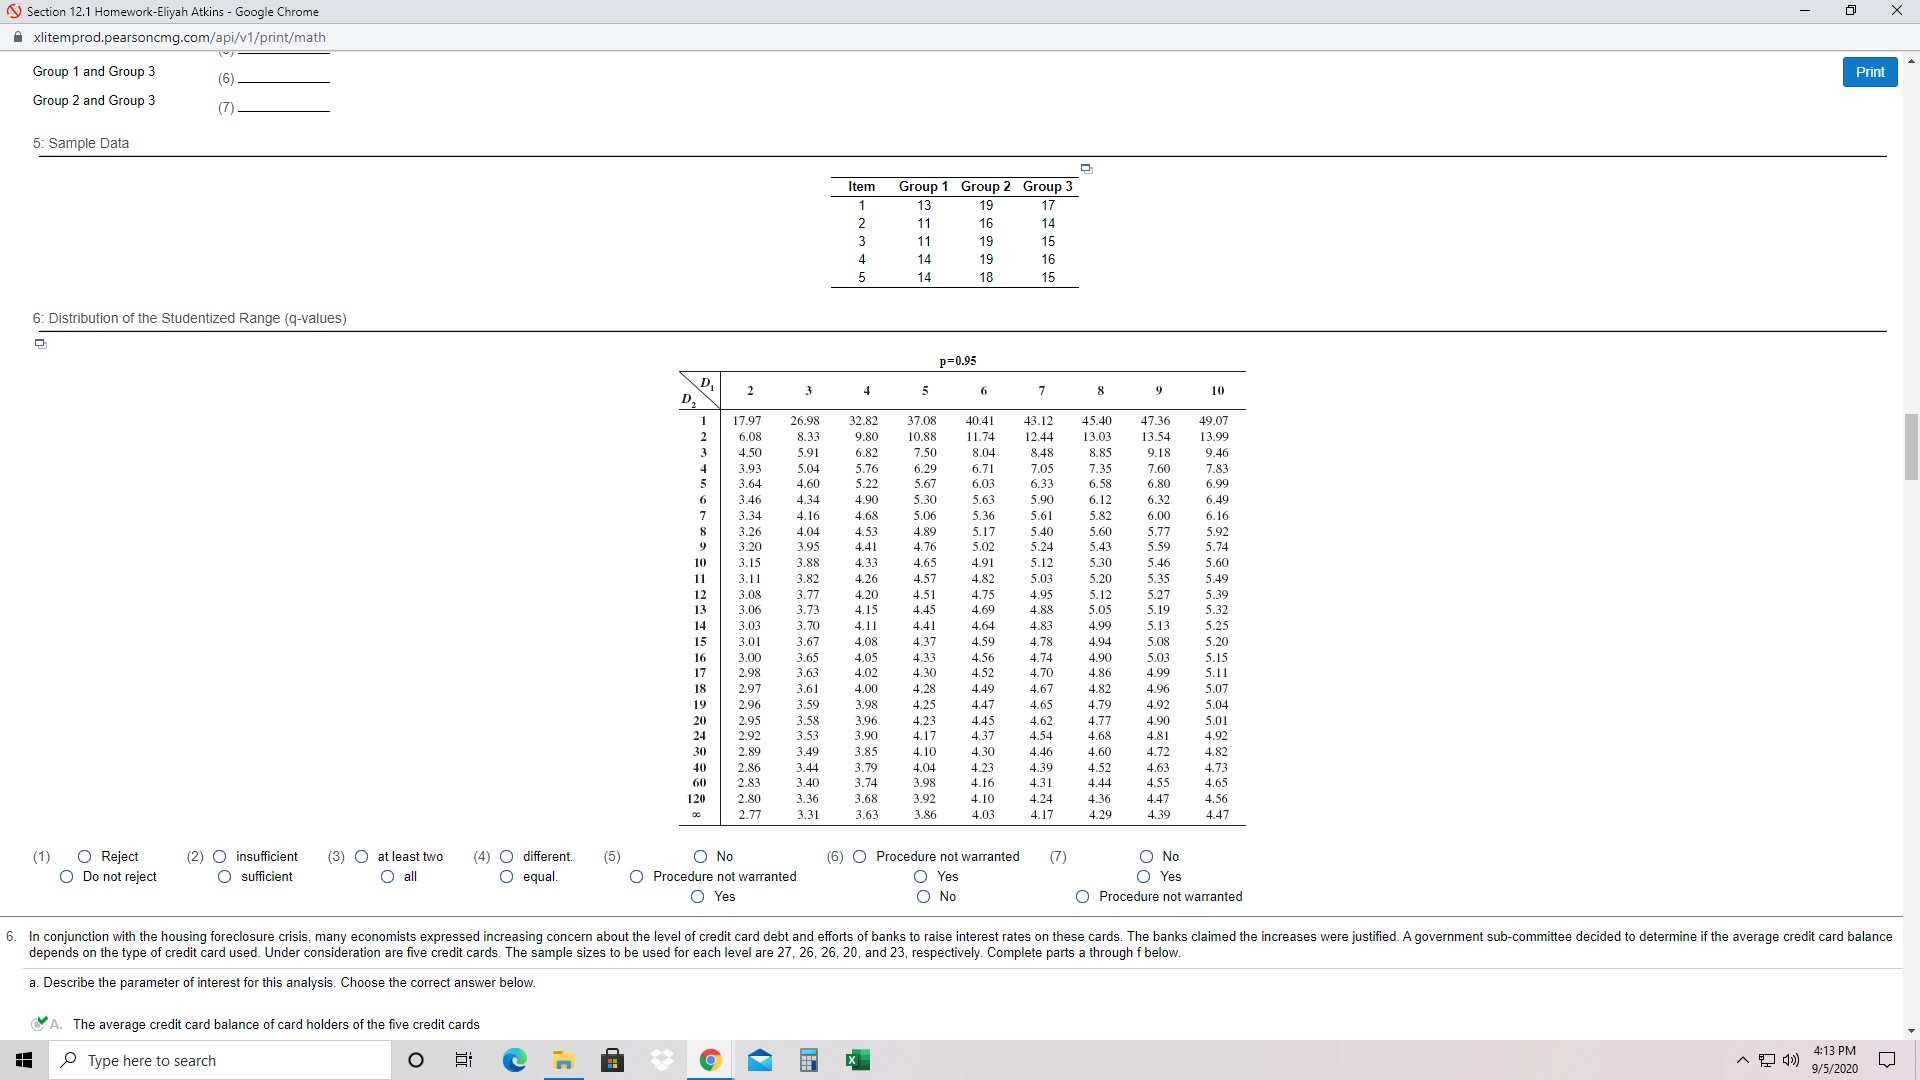Image resolution: width=1920 pixels, height=1080 pixels.
Task: Click the pop-out icon above the Sample Data table
Action: pyautogui.click(x=1086, y=168)
